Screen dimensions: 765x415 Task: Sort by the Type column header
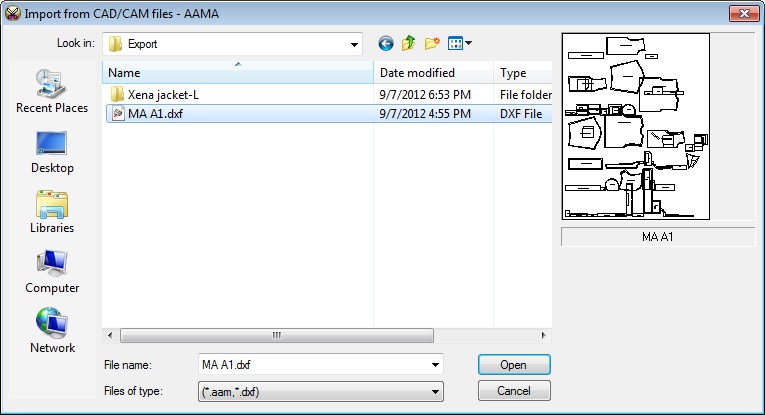(523, 73)
